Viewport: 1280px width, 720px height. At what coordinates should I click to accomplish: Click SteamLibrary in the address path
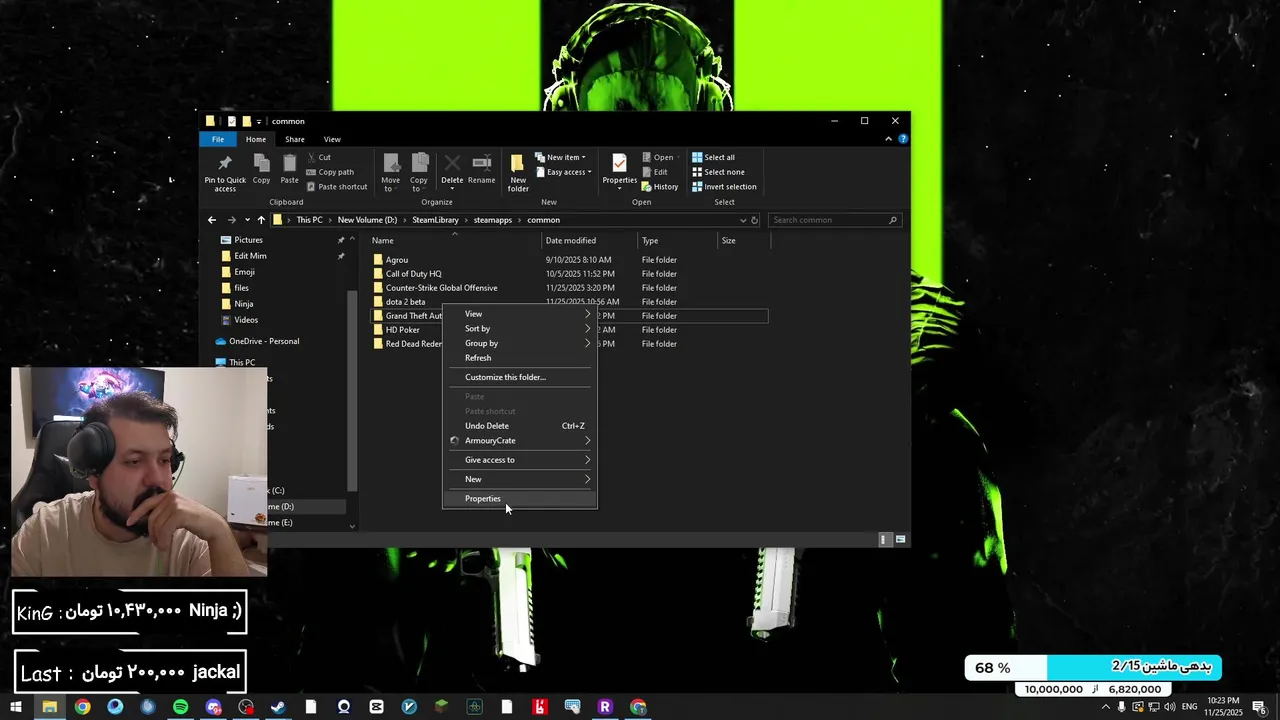pyautogui.click(x=435, y=220)
